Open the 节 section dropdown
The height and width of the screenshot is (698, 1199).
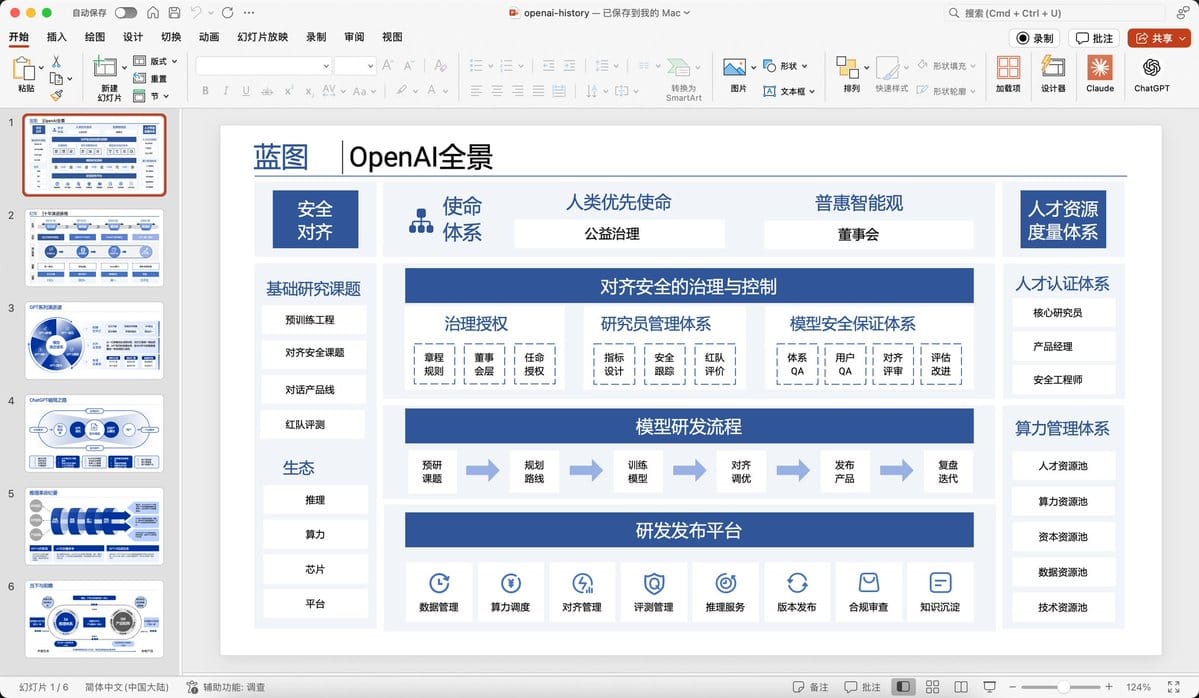[151, 96]
